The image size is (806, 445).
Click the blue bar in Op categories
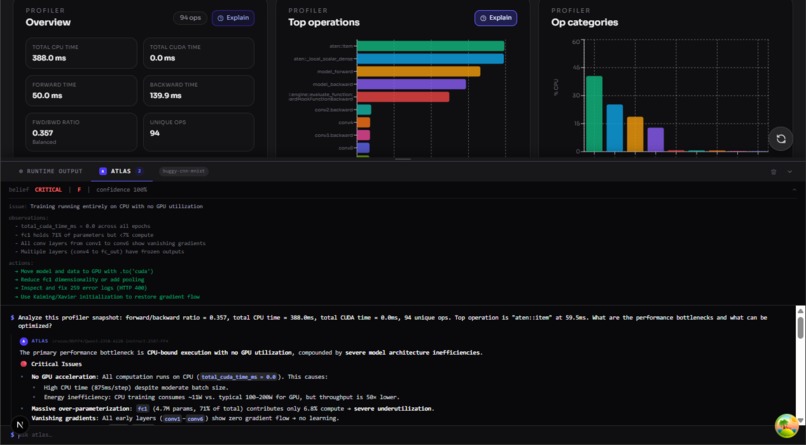click(x=615, y=128)
